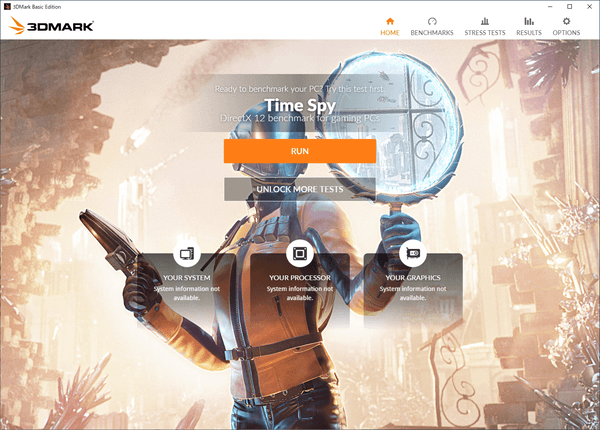
Task: Click the Stress Tests bar icon
Action: pyautogui.click(x=485, y=21)
